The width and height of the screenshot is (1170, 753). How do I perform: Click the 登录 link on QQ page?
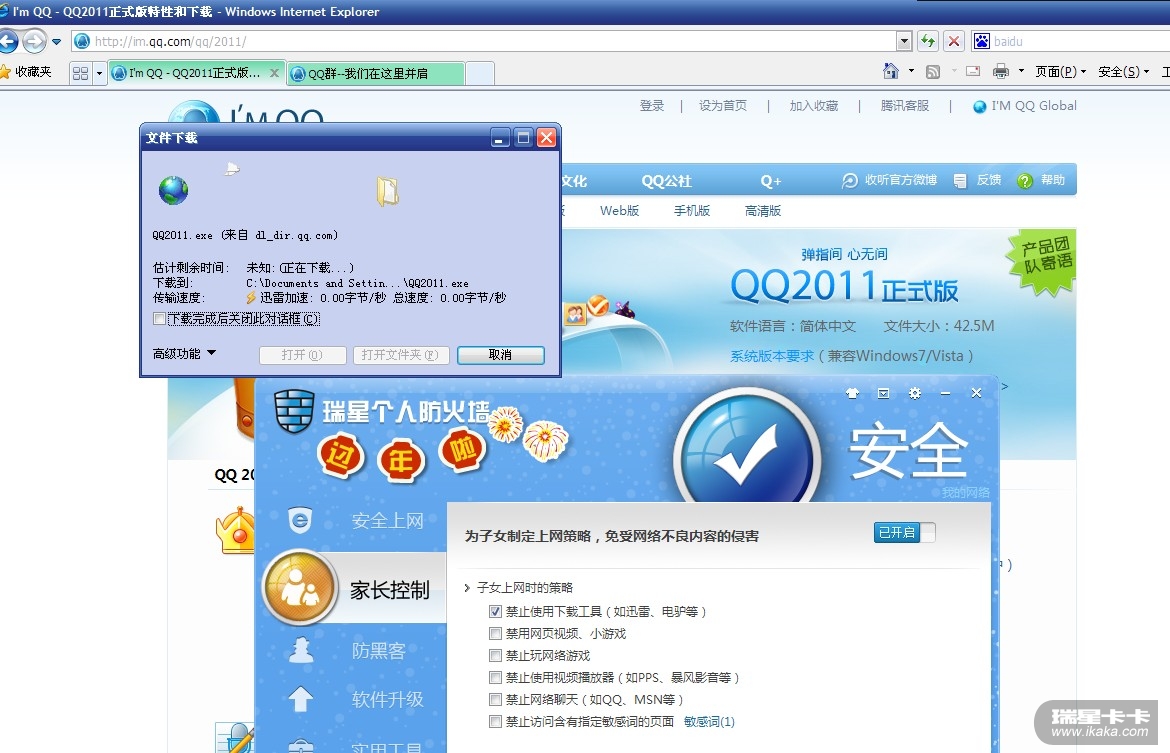[x=651, y=106]
